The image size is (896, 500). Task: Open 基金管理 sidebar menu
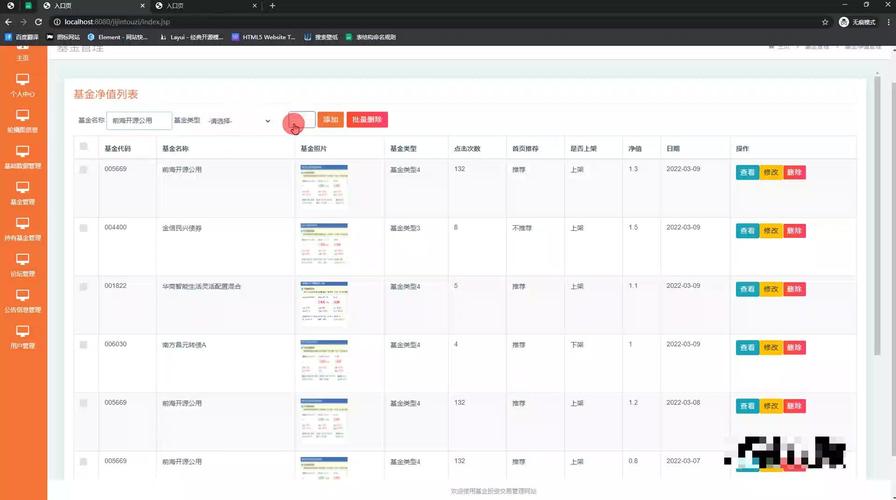click(x=22, y=192)
